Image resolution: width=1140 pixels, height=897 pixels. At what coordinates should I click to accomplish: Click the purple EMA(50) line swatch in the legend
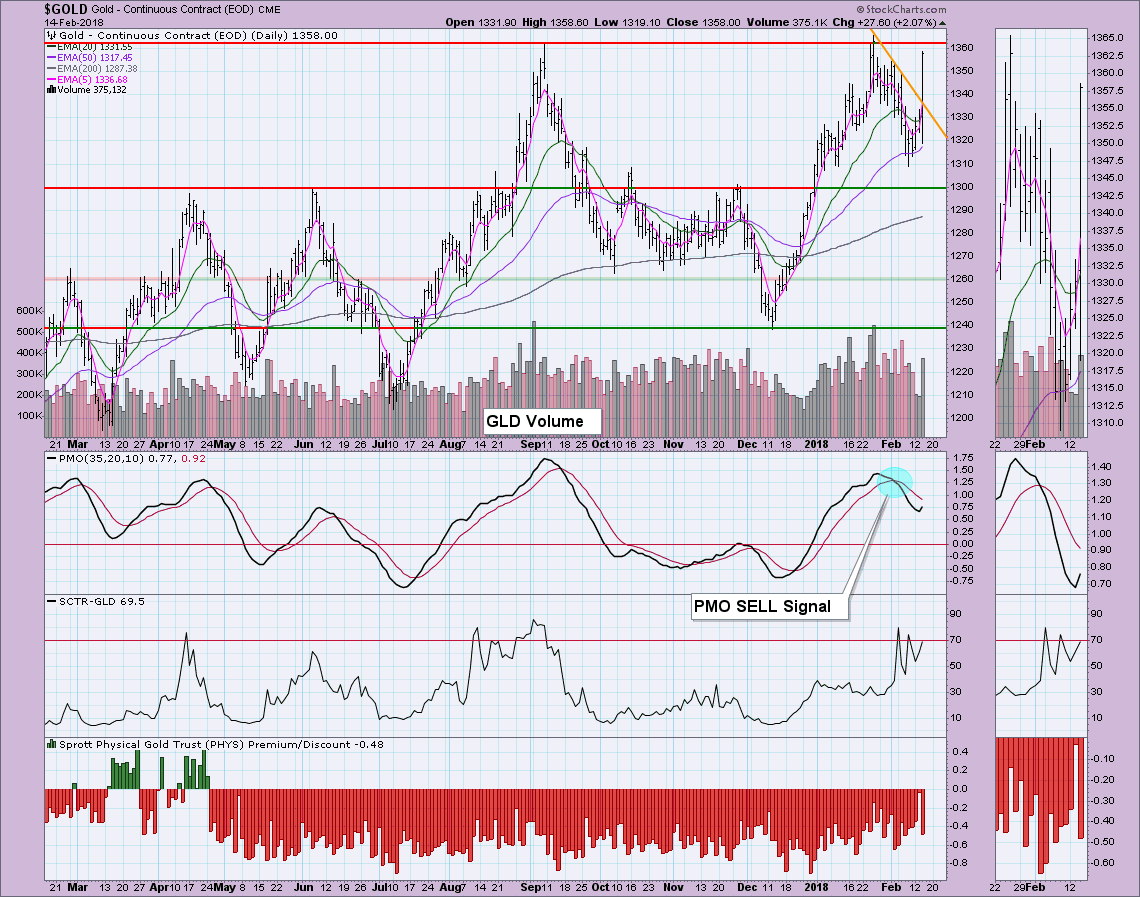coord(51,57)
